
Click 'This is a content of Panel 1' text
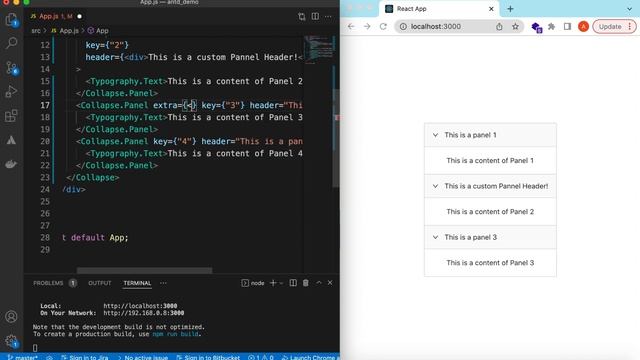point(490,160)
